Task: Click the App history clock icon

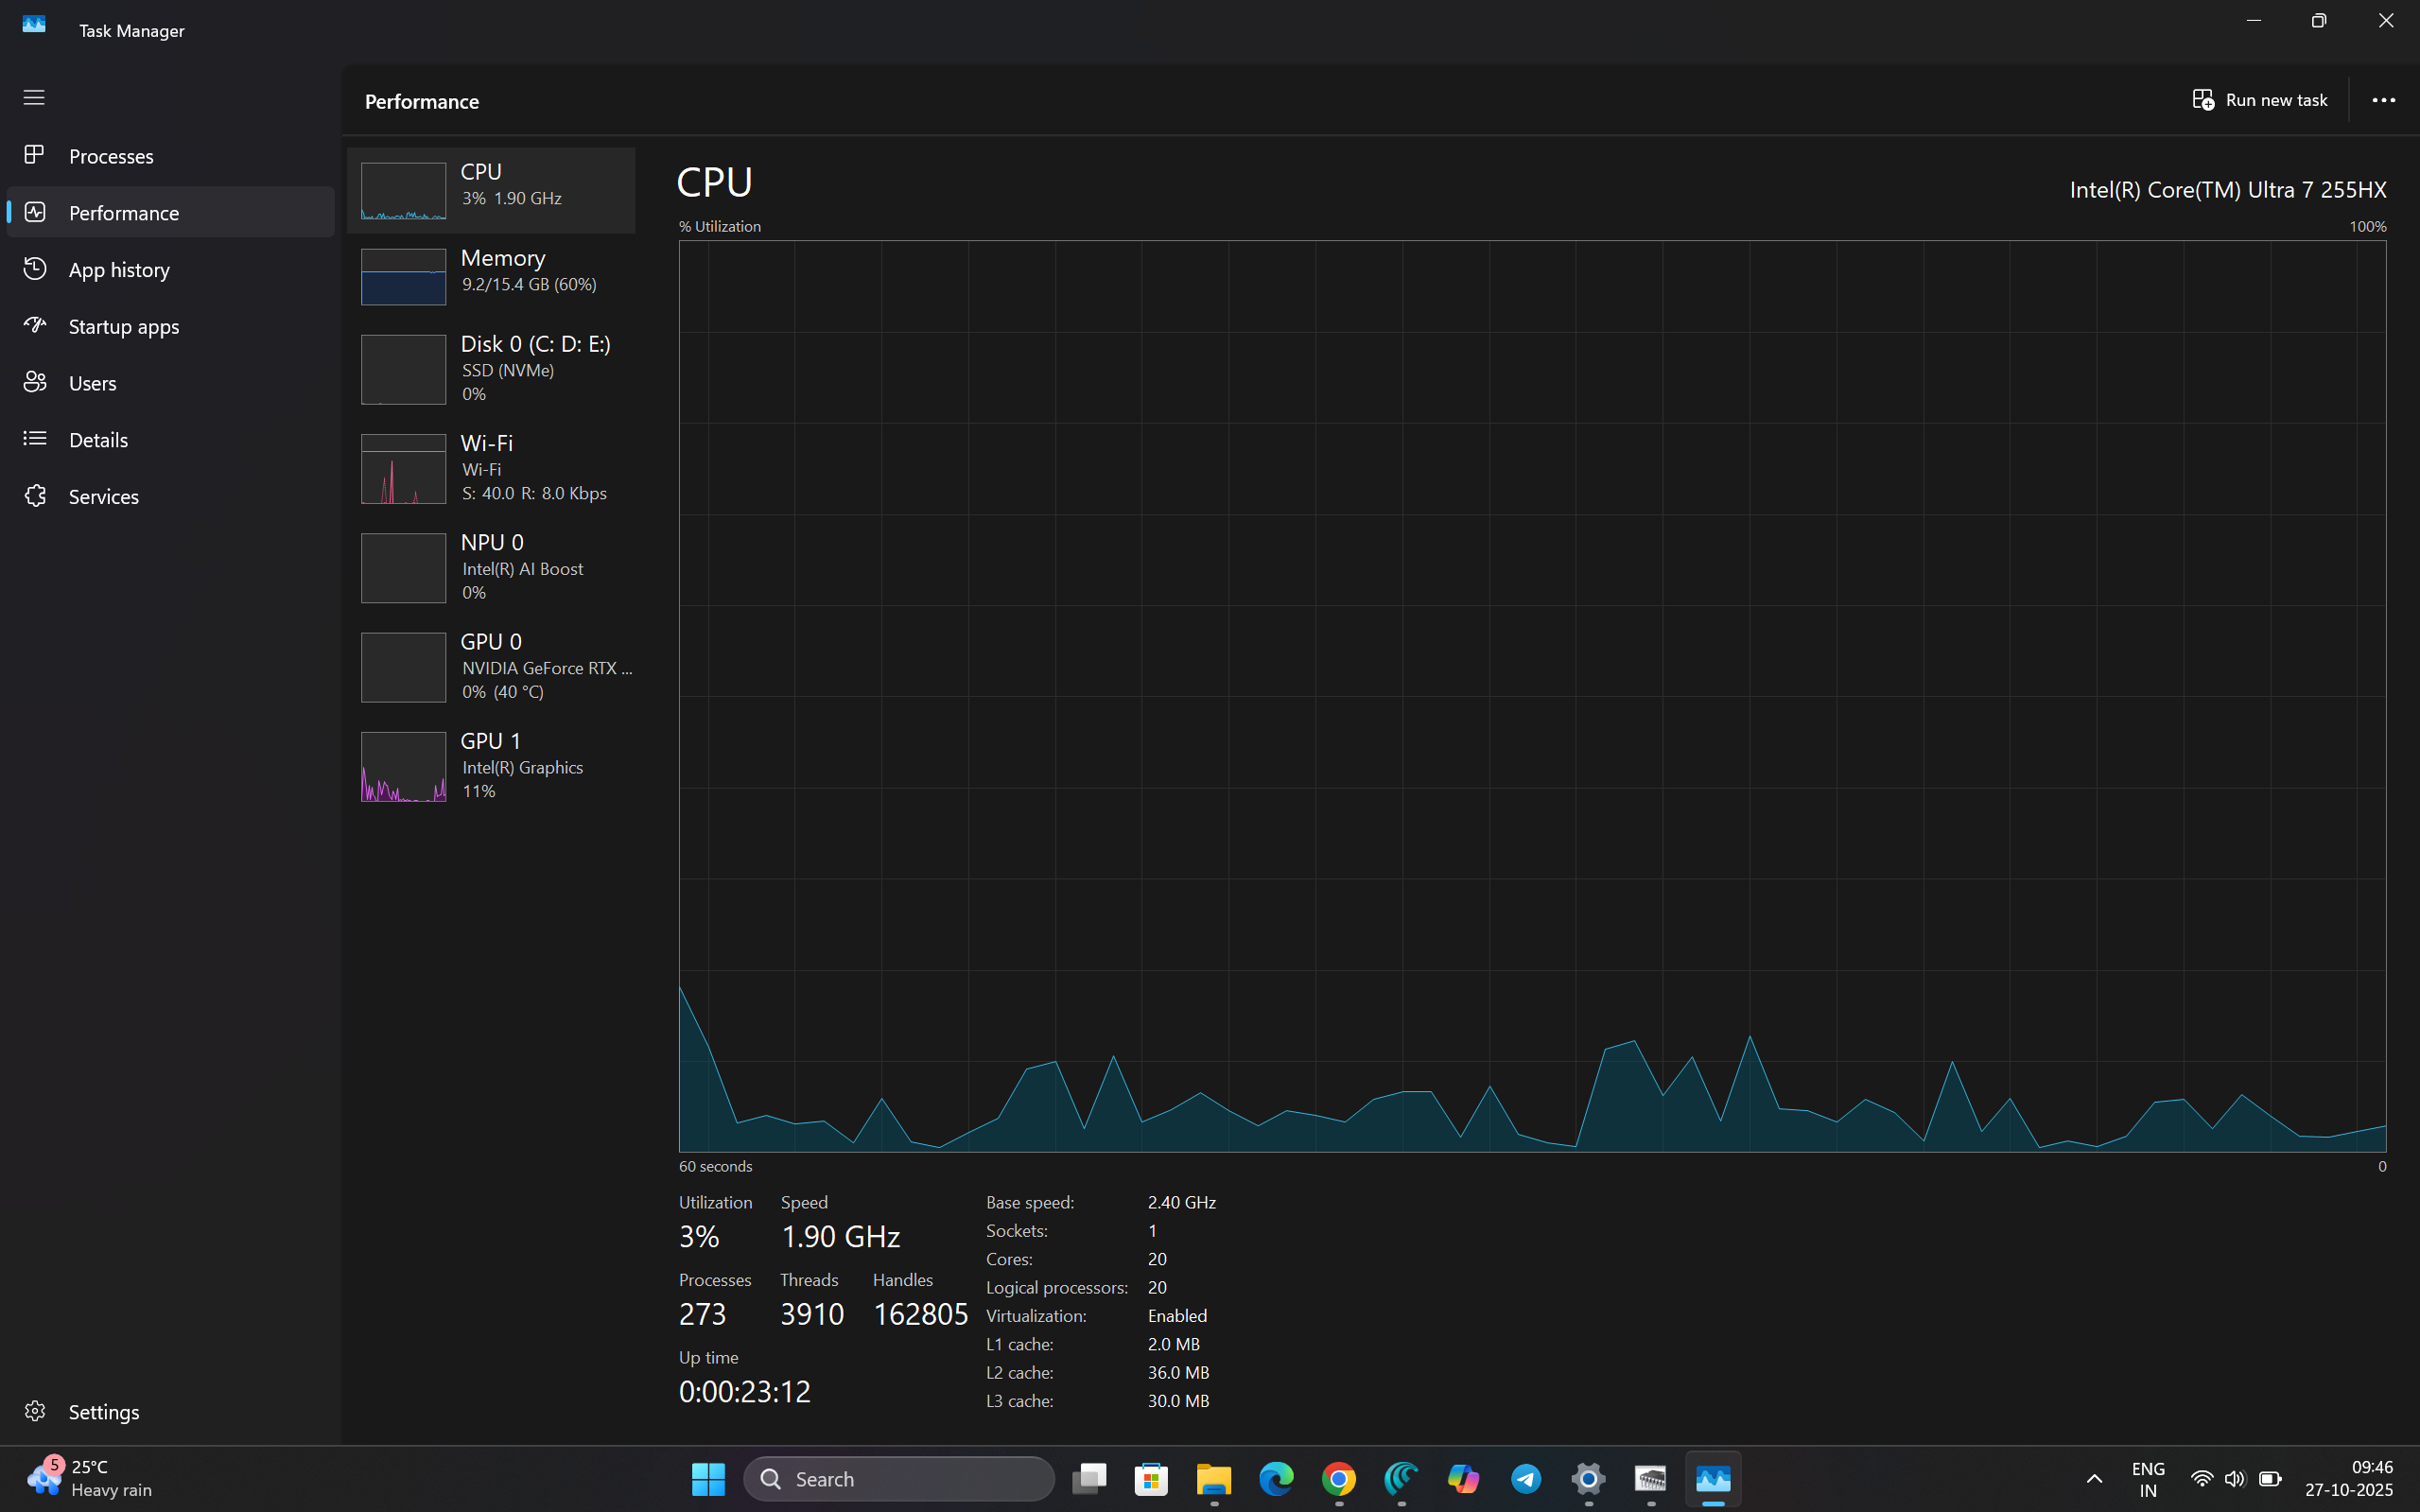Action: pos(35,269)
